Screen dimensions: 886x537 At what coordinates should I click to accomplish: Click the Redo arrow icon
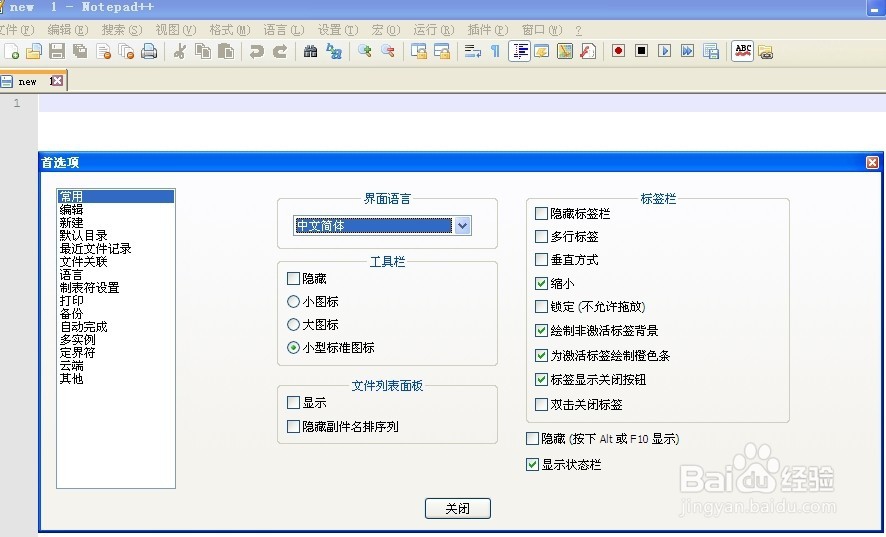(x=280, y=51)
